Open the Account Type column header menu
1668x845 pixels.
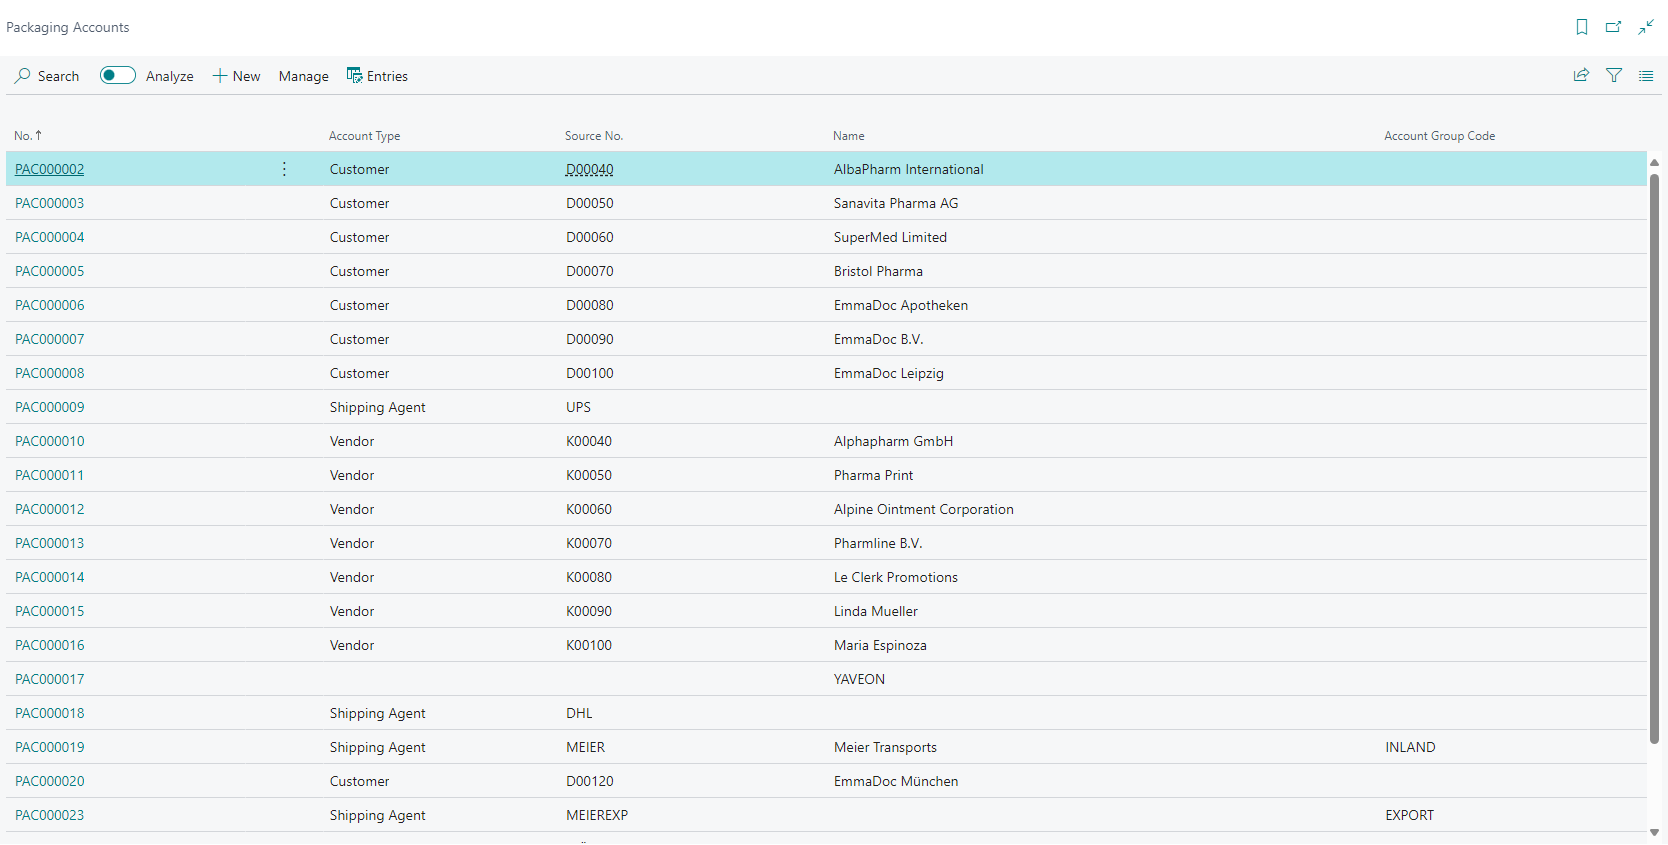[x=365, y=136]
